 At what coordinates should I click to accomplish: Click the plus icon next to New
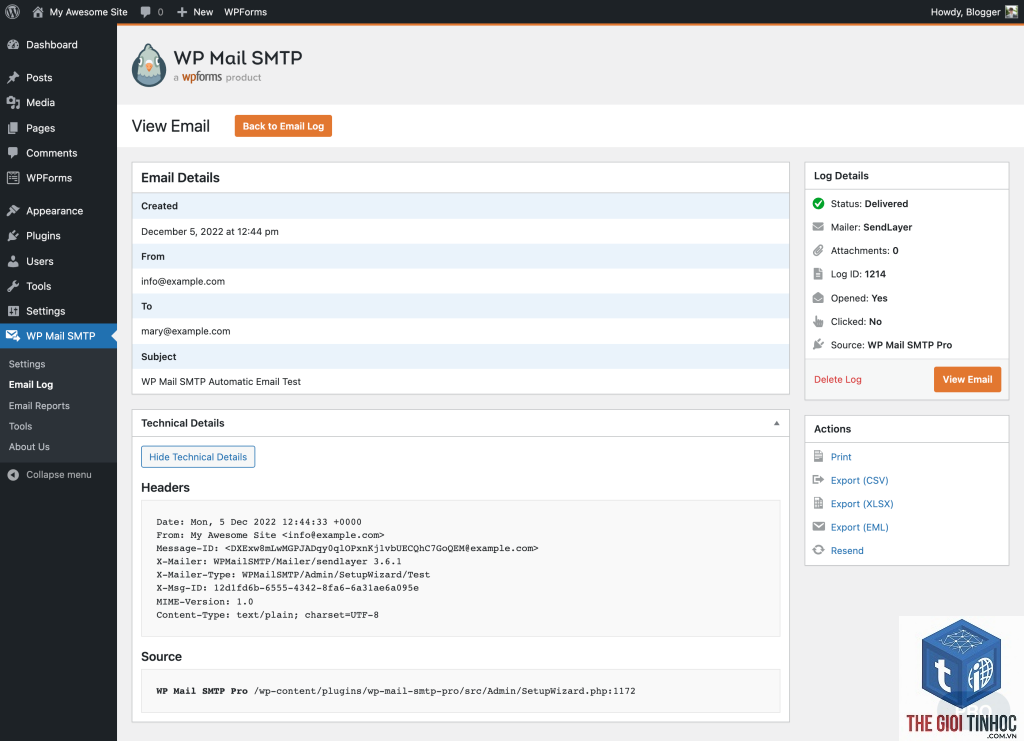pos(182,12)
